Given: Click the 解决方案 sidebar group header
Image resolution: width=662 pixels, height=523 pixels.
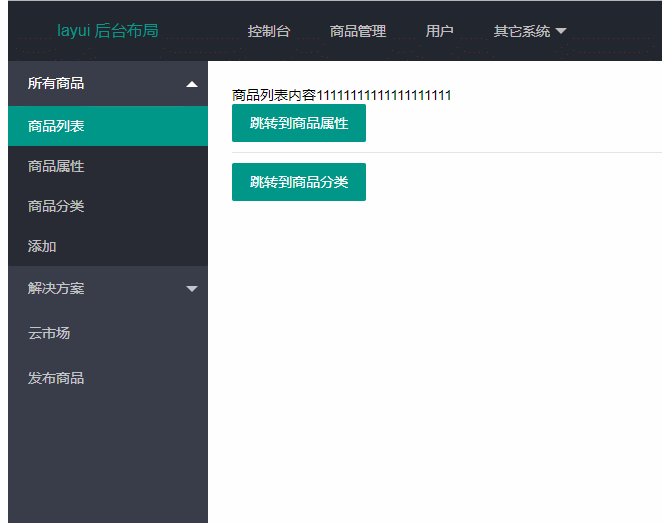Looking at the screenshot, I should (56, 288).
